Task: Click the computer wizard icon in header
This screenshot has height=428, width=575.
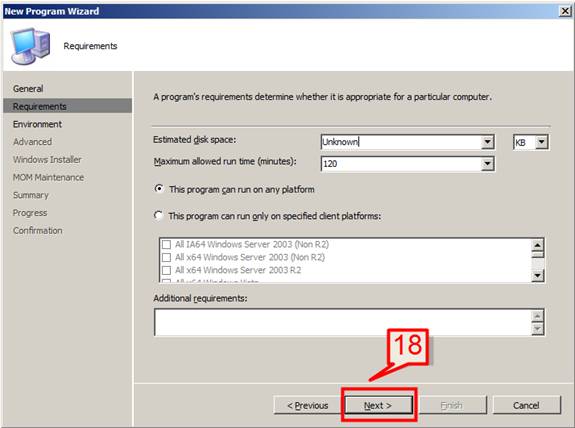Action: point(30,46)
